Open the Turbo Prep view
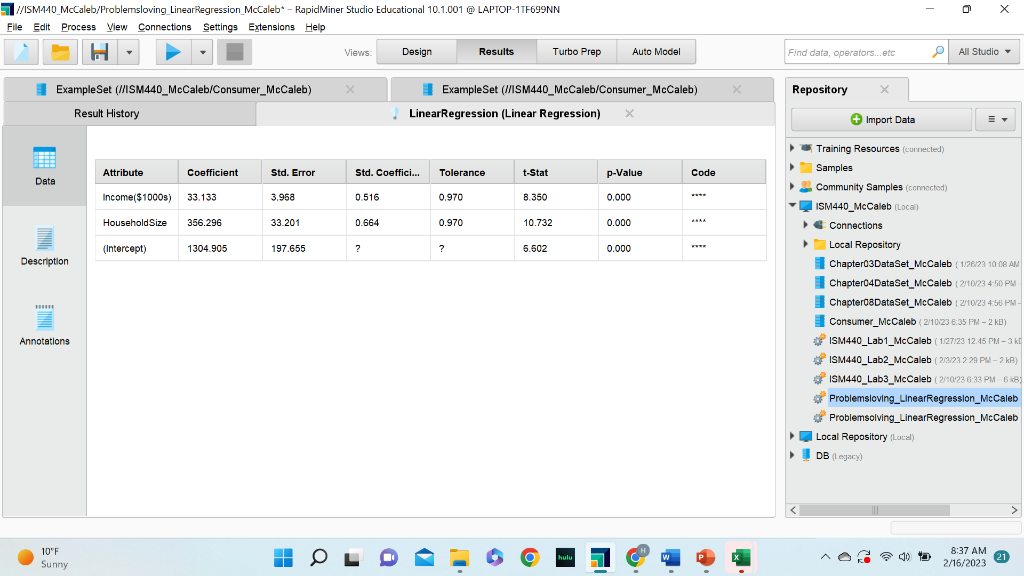This screenshot has height=576, width=1024. click(577, 52)
